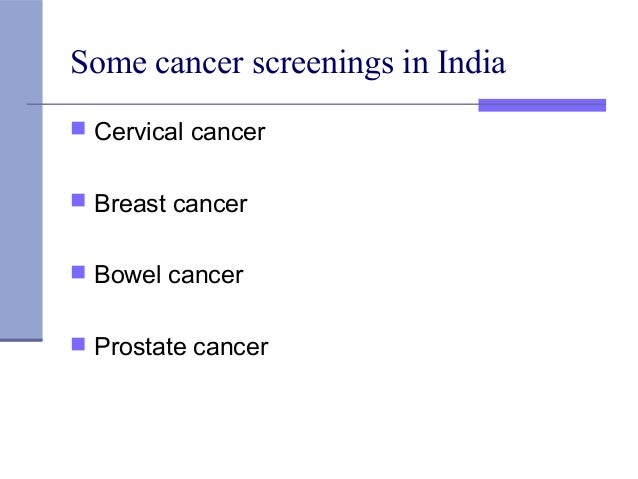Click the thin horizontal line under the title

(x=250, y=104)
